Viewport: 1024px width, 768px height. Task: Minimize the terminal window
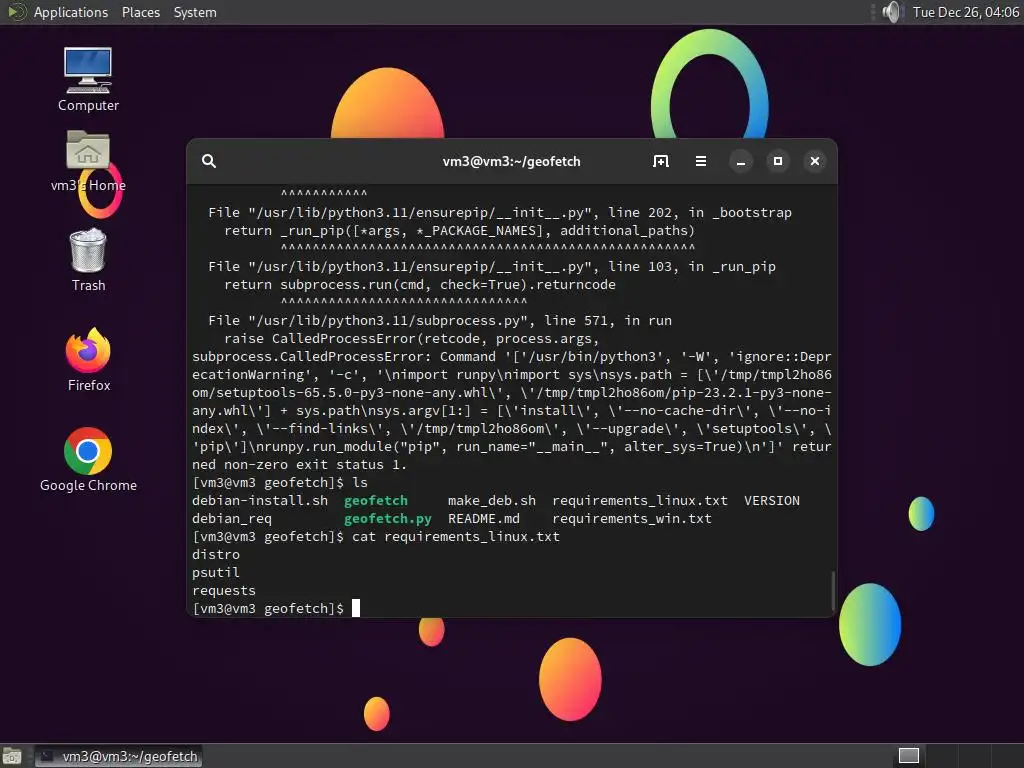(741, 161)
